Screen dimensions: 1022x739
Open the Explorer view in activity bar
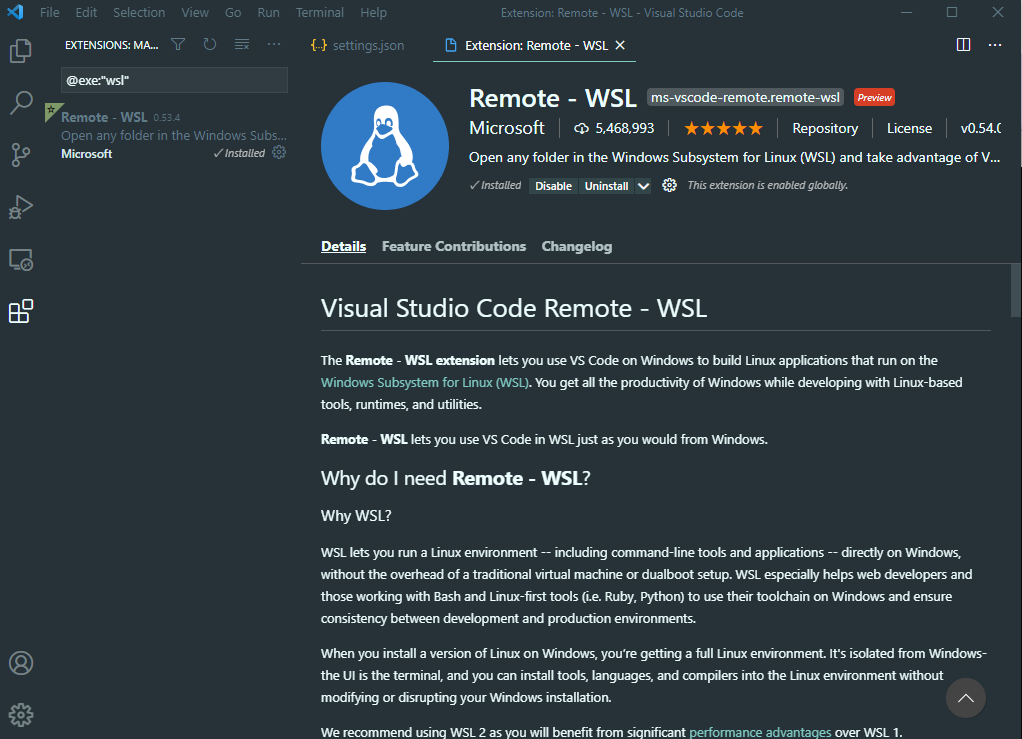pyautogui.click(x=21, y=51)
